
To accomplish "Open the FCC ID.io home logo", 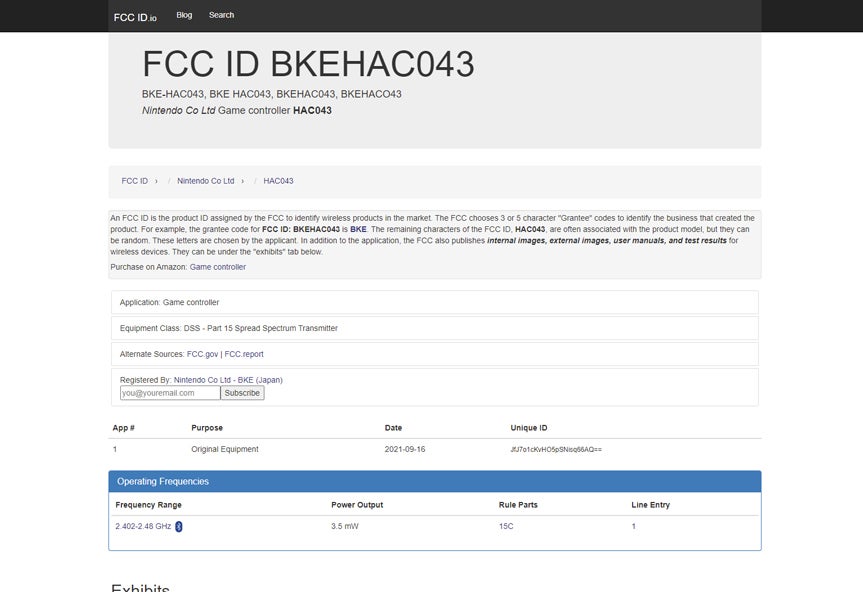I will [x=135, y=17].
